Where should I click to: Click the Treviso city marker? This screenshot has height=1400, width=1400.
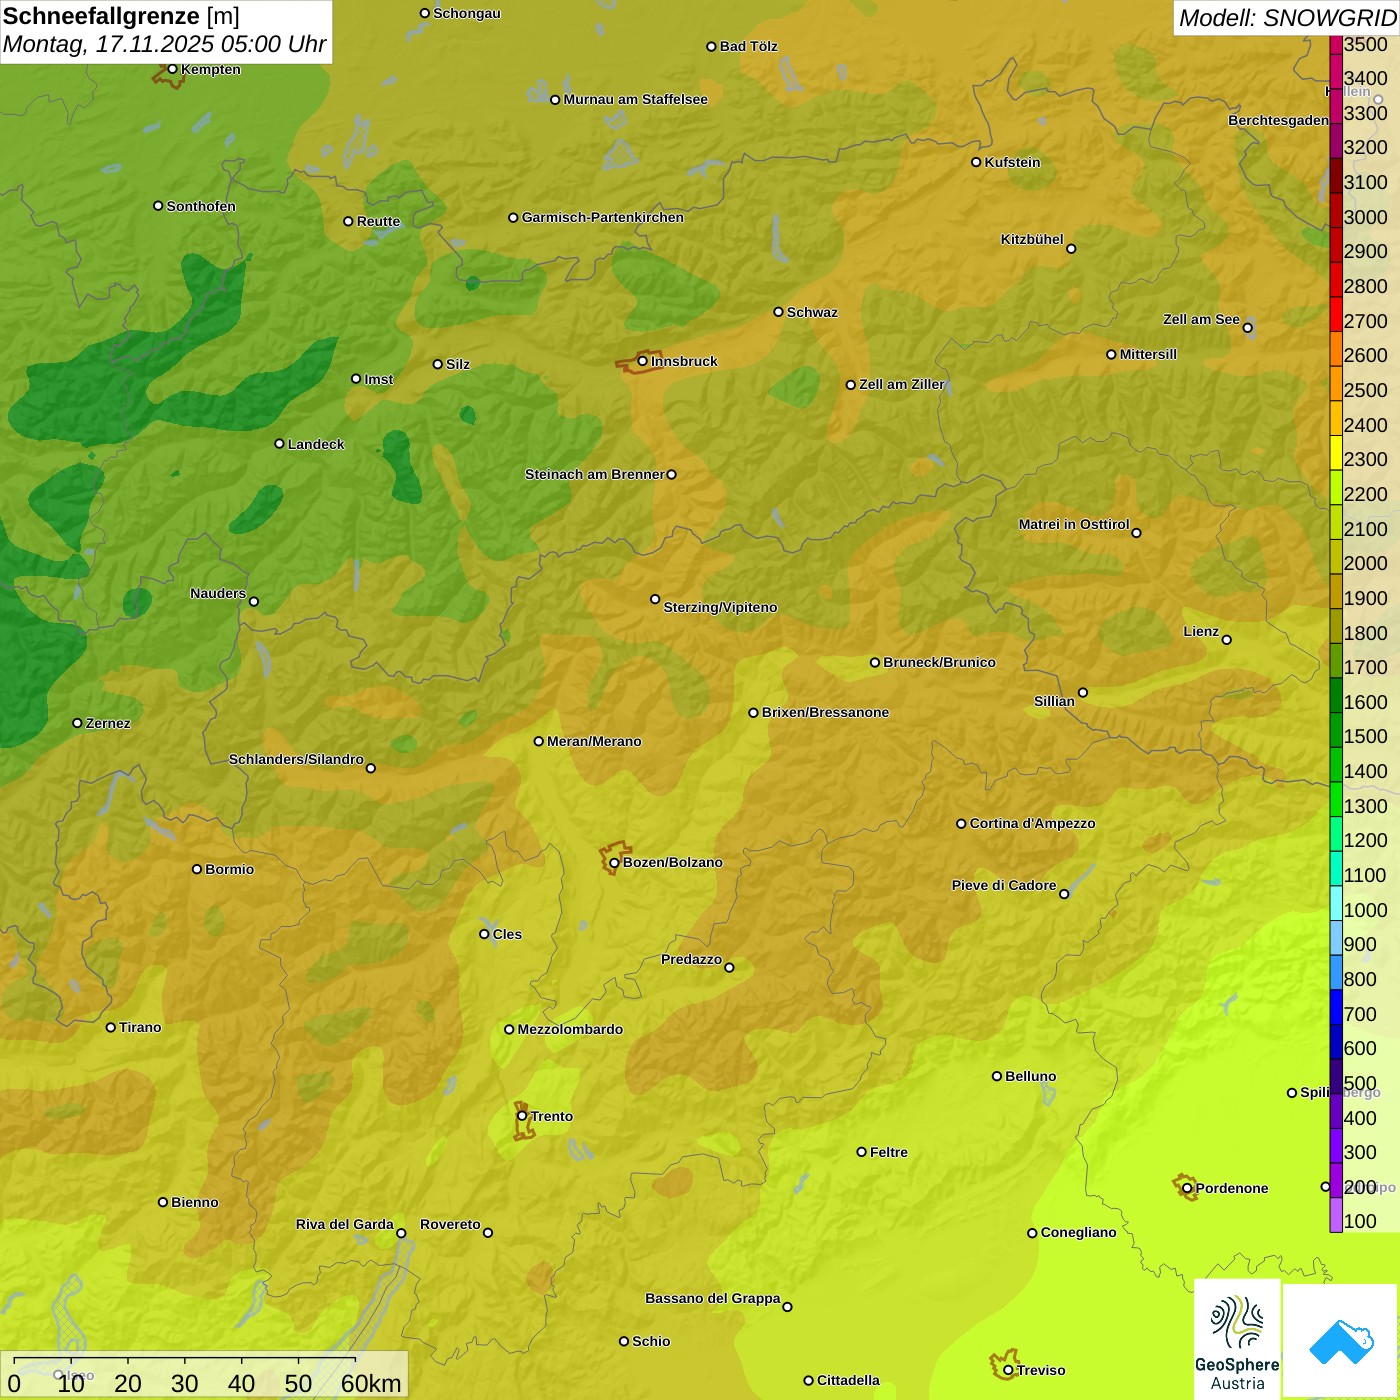[x=1008, y=1370]
